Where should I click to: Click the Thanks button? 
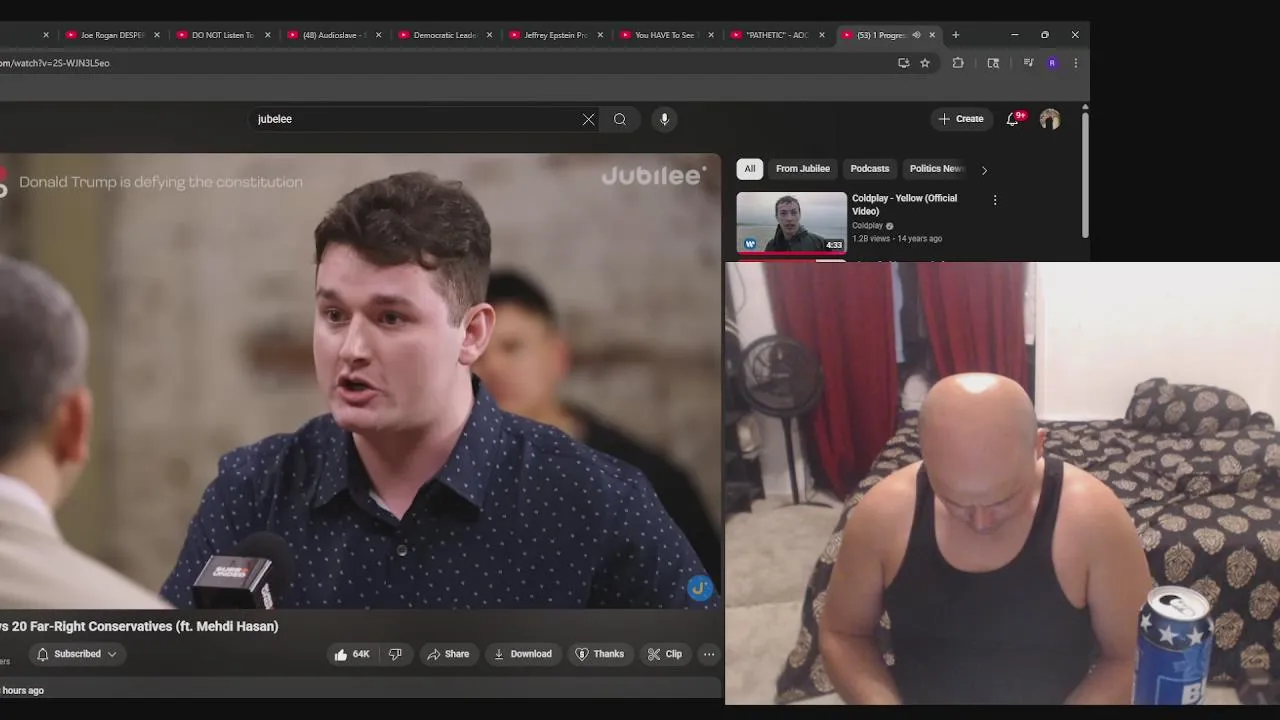tap(599, 654)
